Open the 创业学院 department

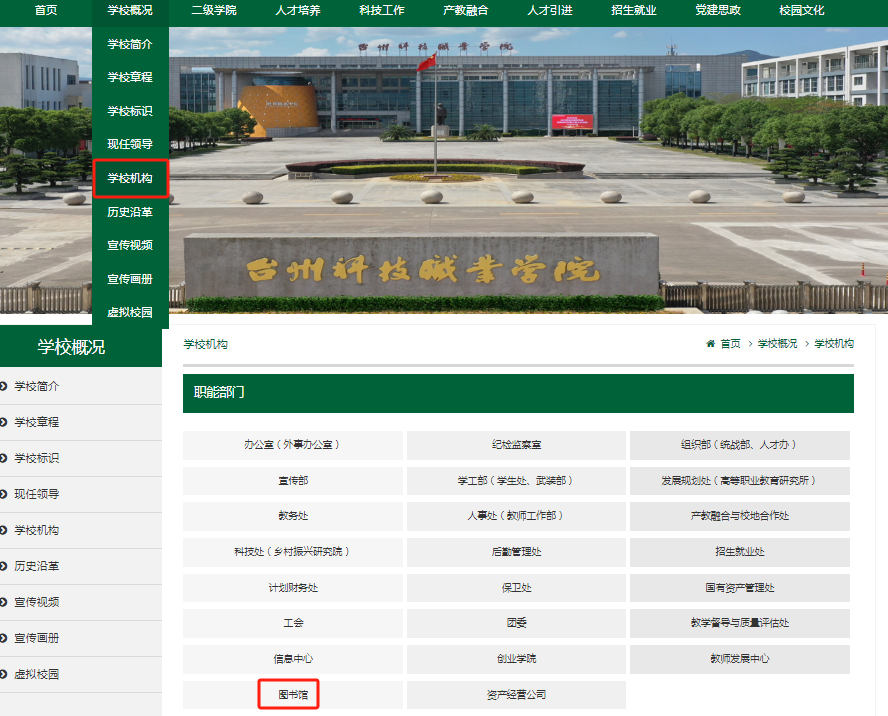click(x=516, y=659)
